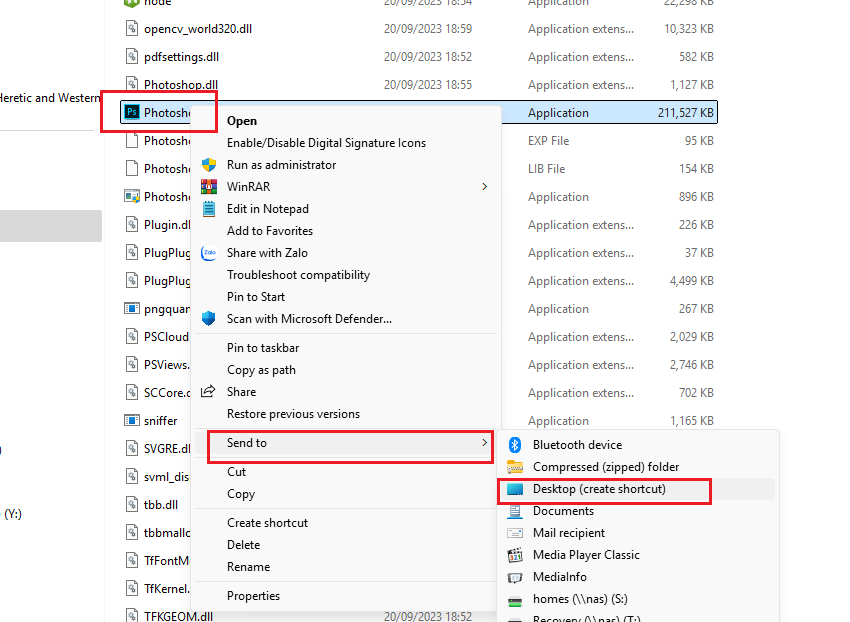Viewport: 850px width, 622px height.
Task: Select Open from the context menu
Action: tap(242, 121)
